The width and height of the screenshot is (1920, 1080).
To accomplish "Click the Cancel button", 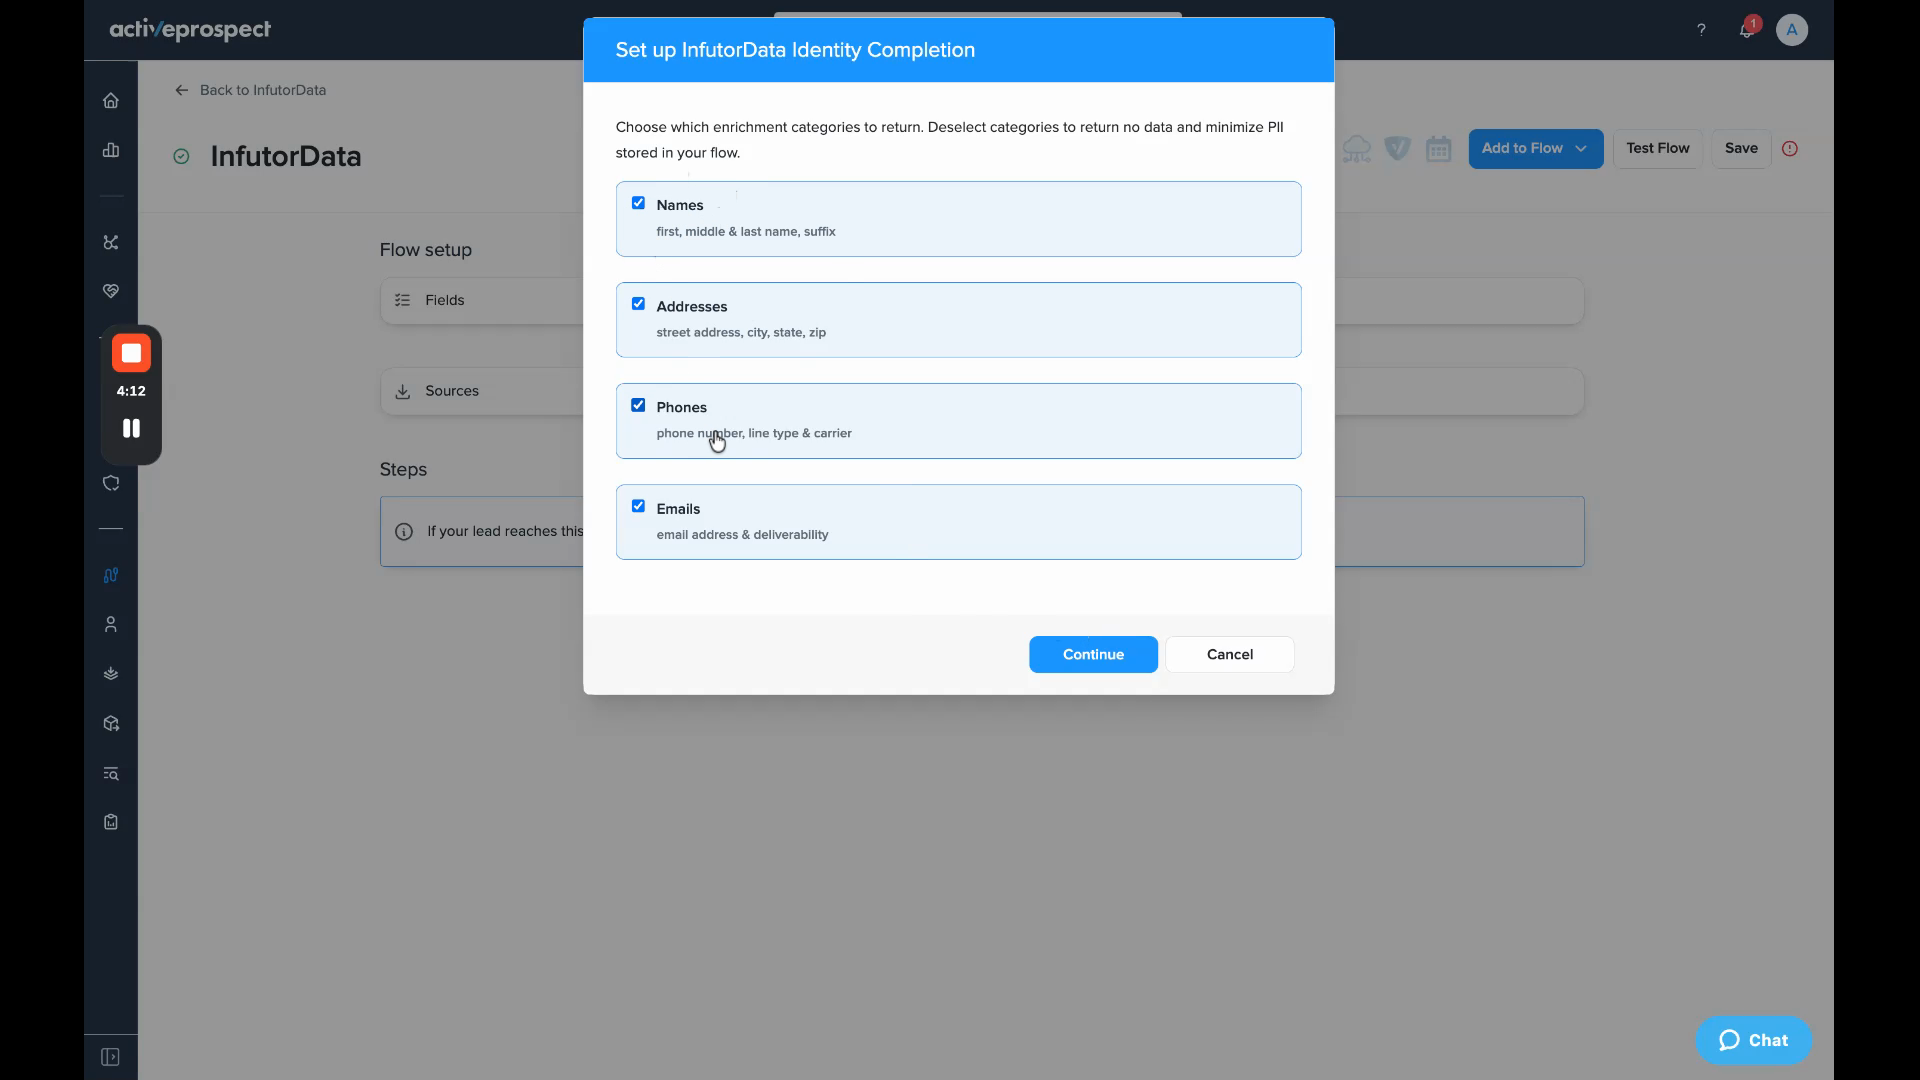I will [1229, 654].
